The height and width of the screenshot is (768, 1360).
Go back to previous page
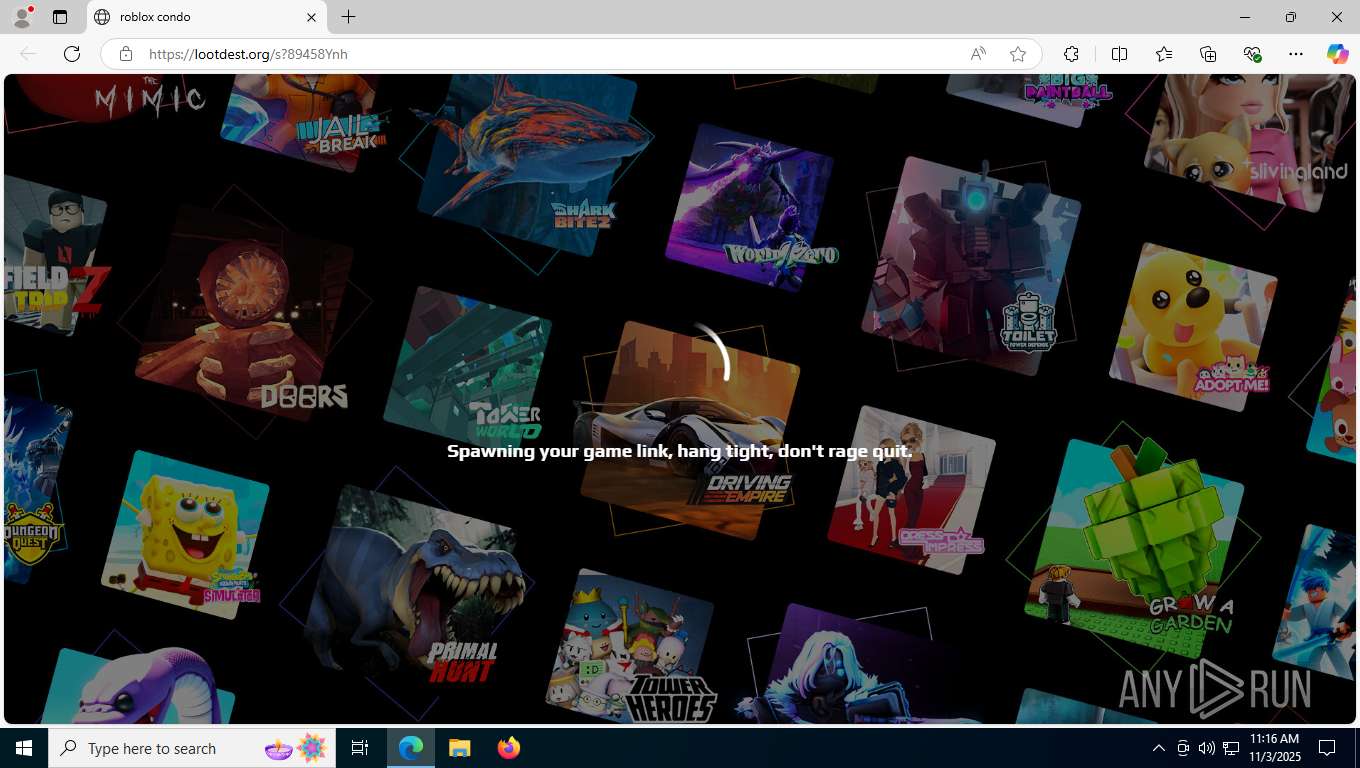click(28, 54)
